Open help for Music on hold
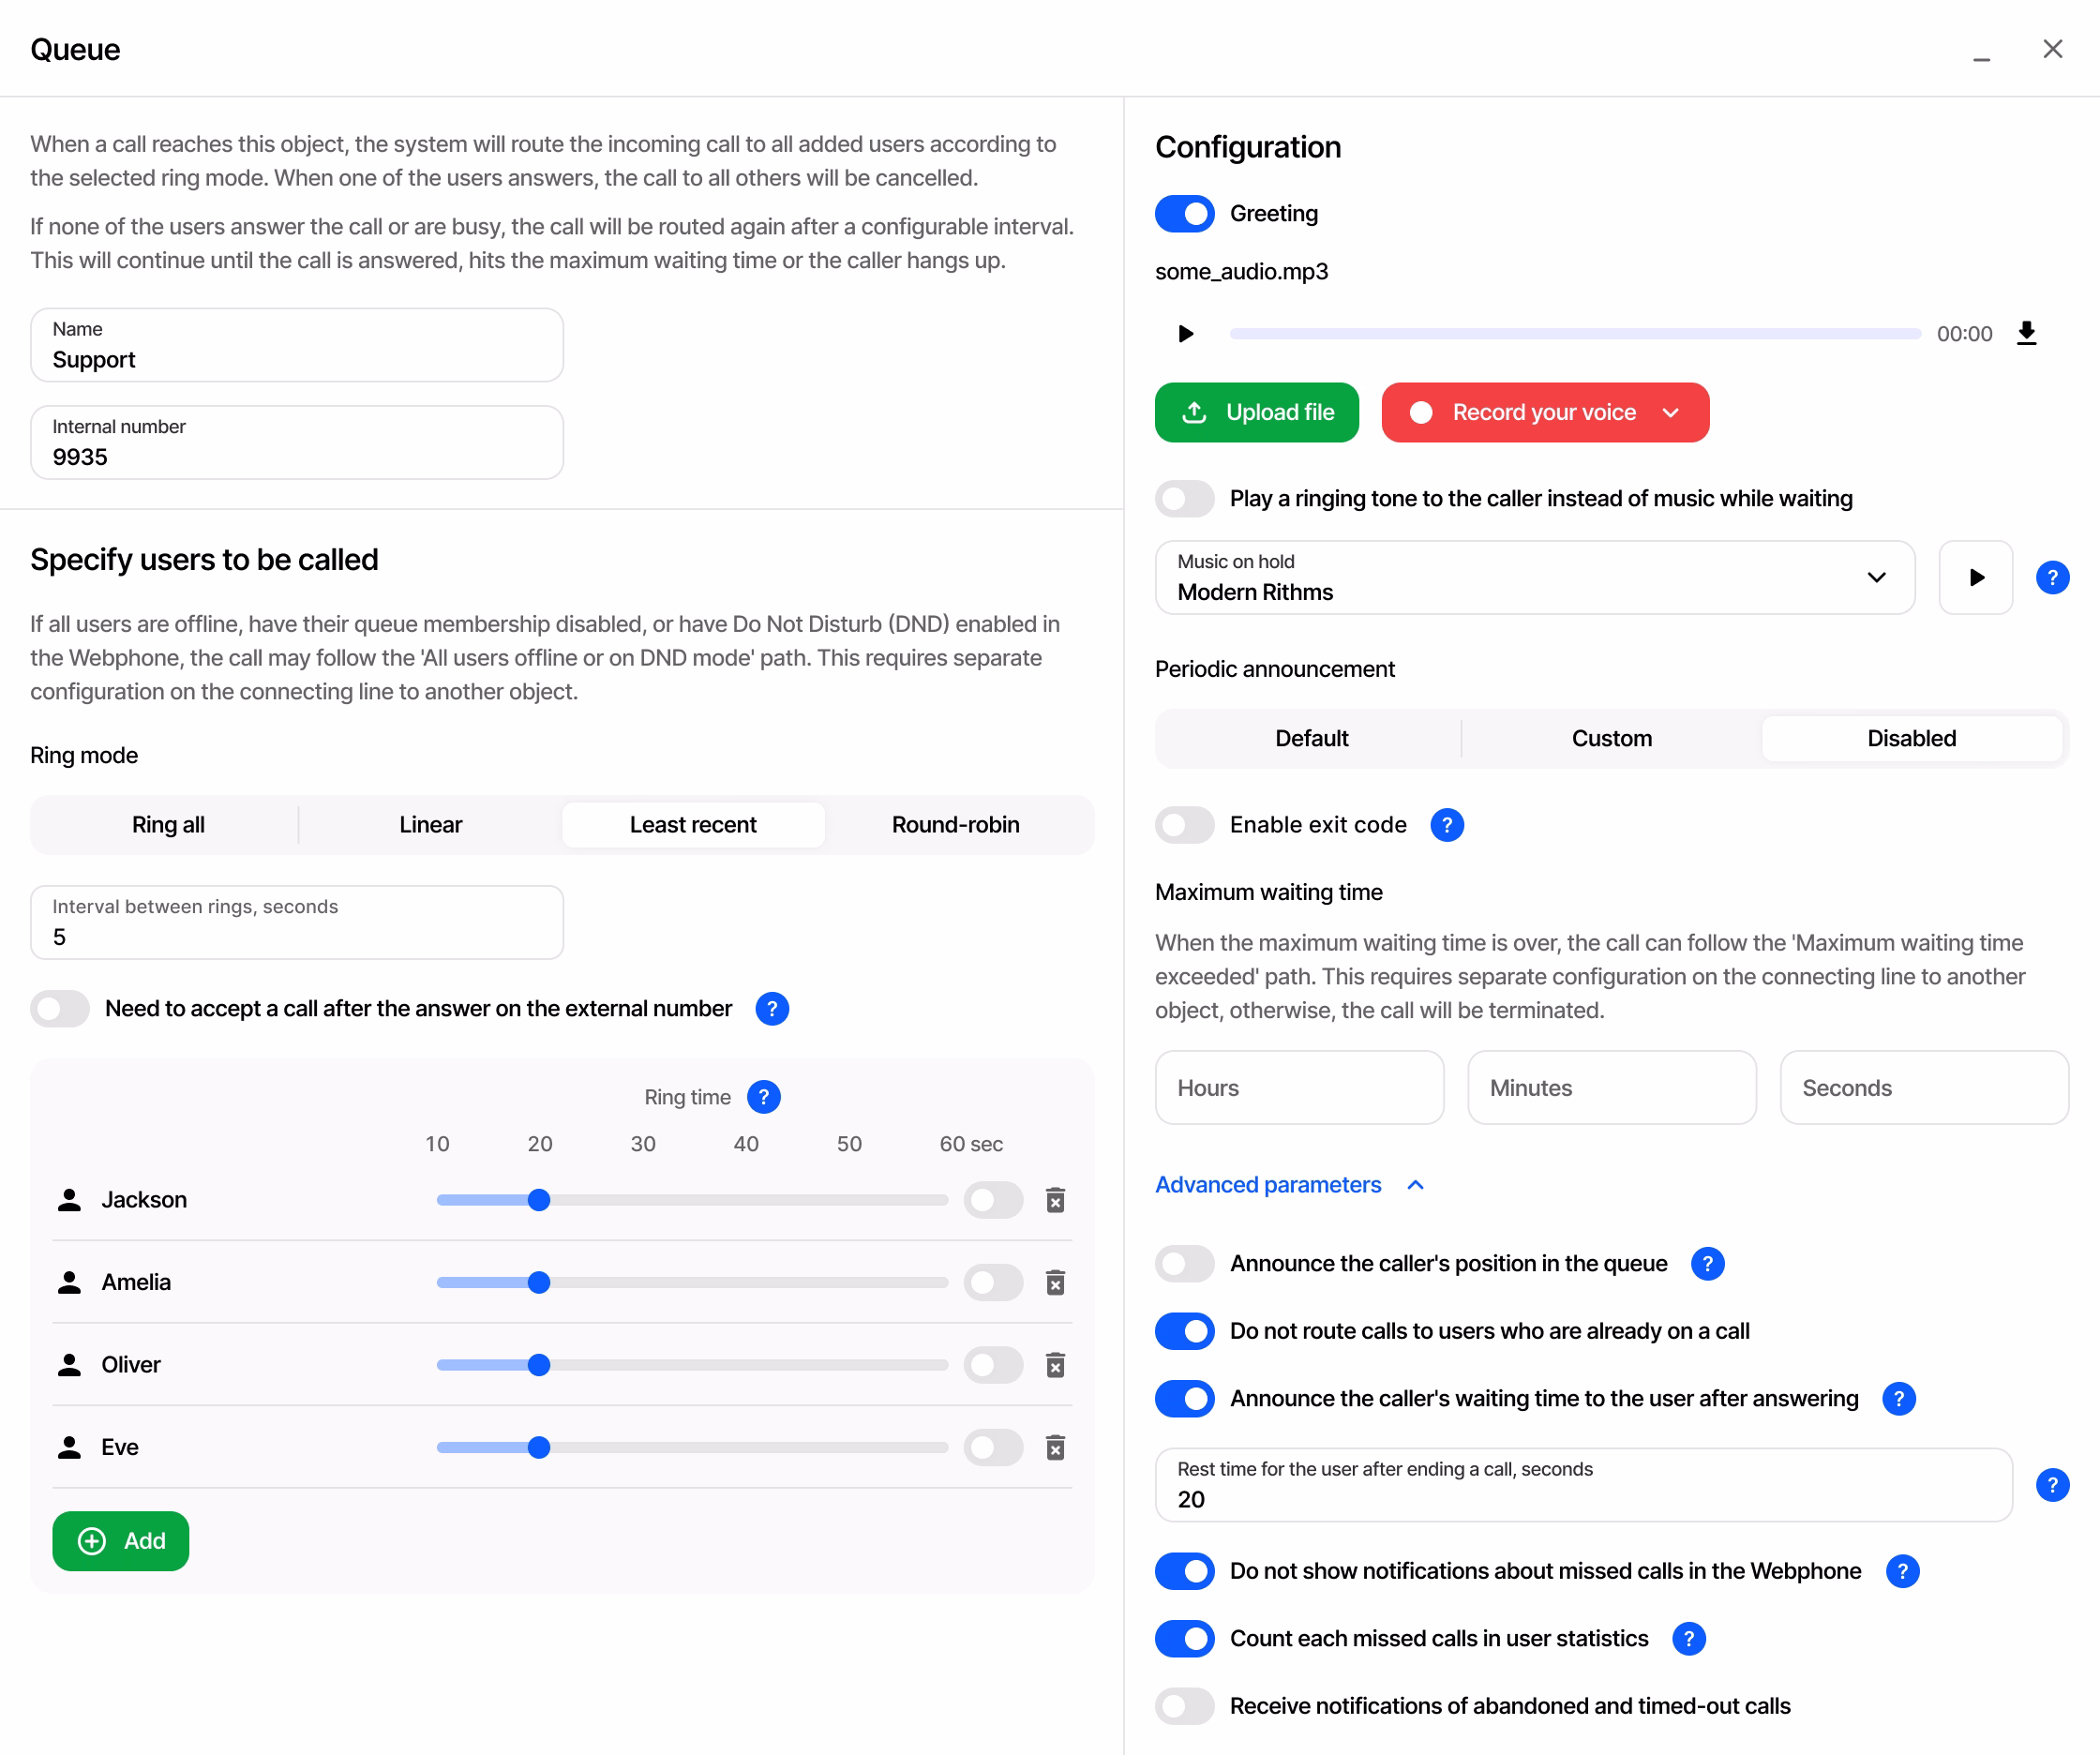2100x1755 pixels. pos(2052,577)
